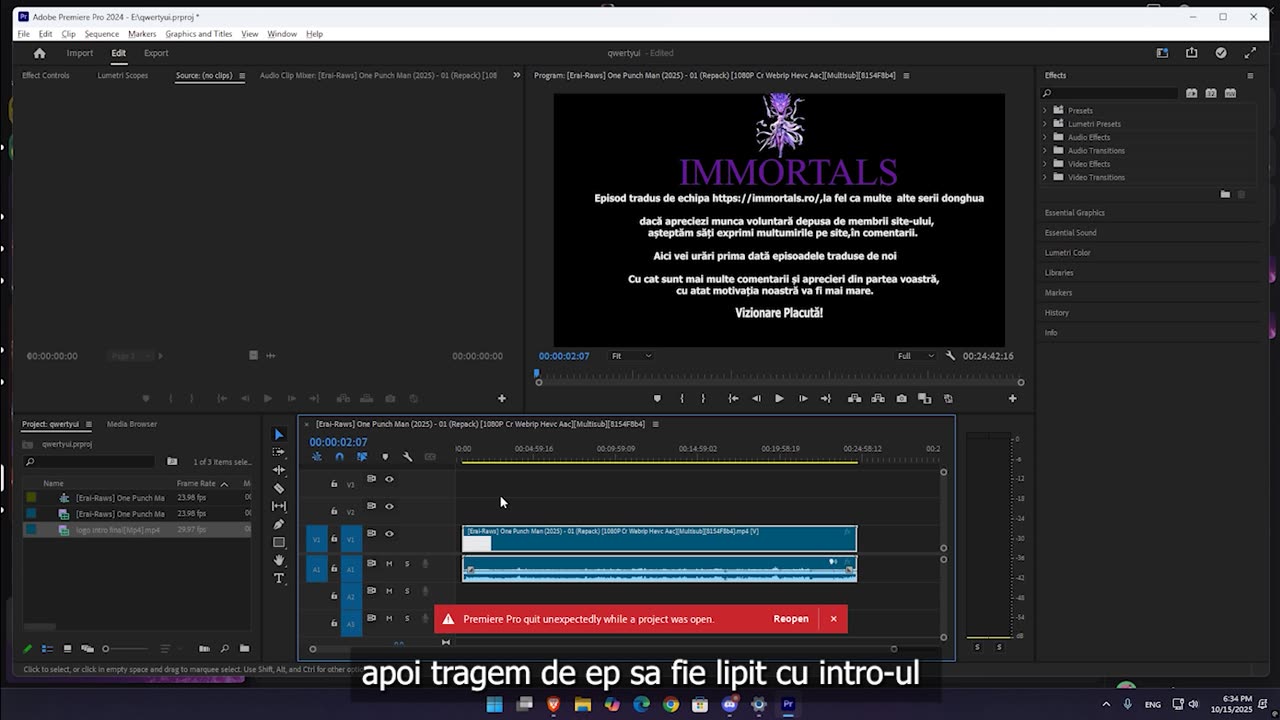This screenshot has width=1280, height=720.
Task: Click the Home icon in workspace bar
Action: (39, 53)
